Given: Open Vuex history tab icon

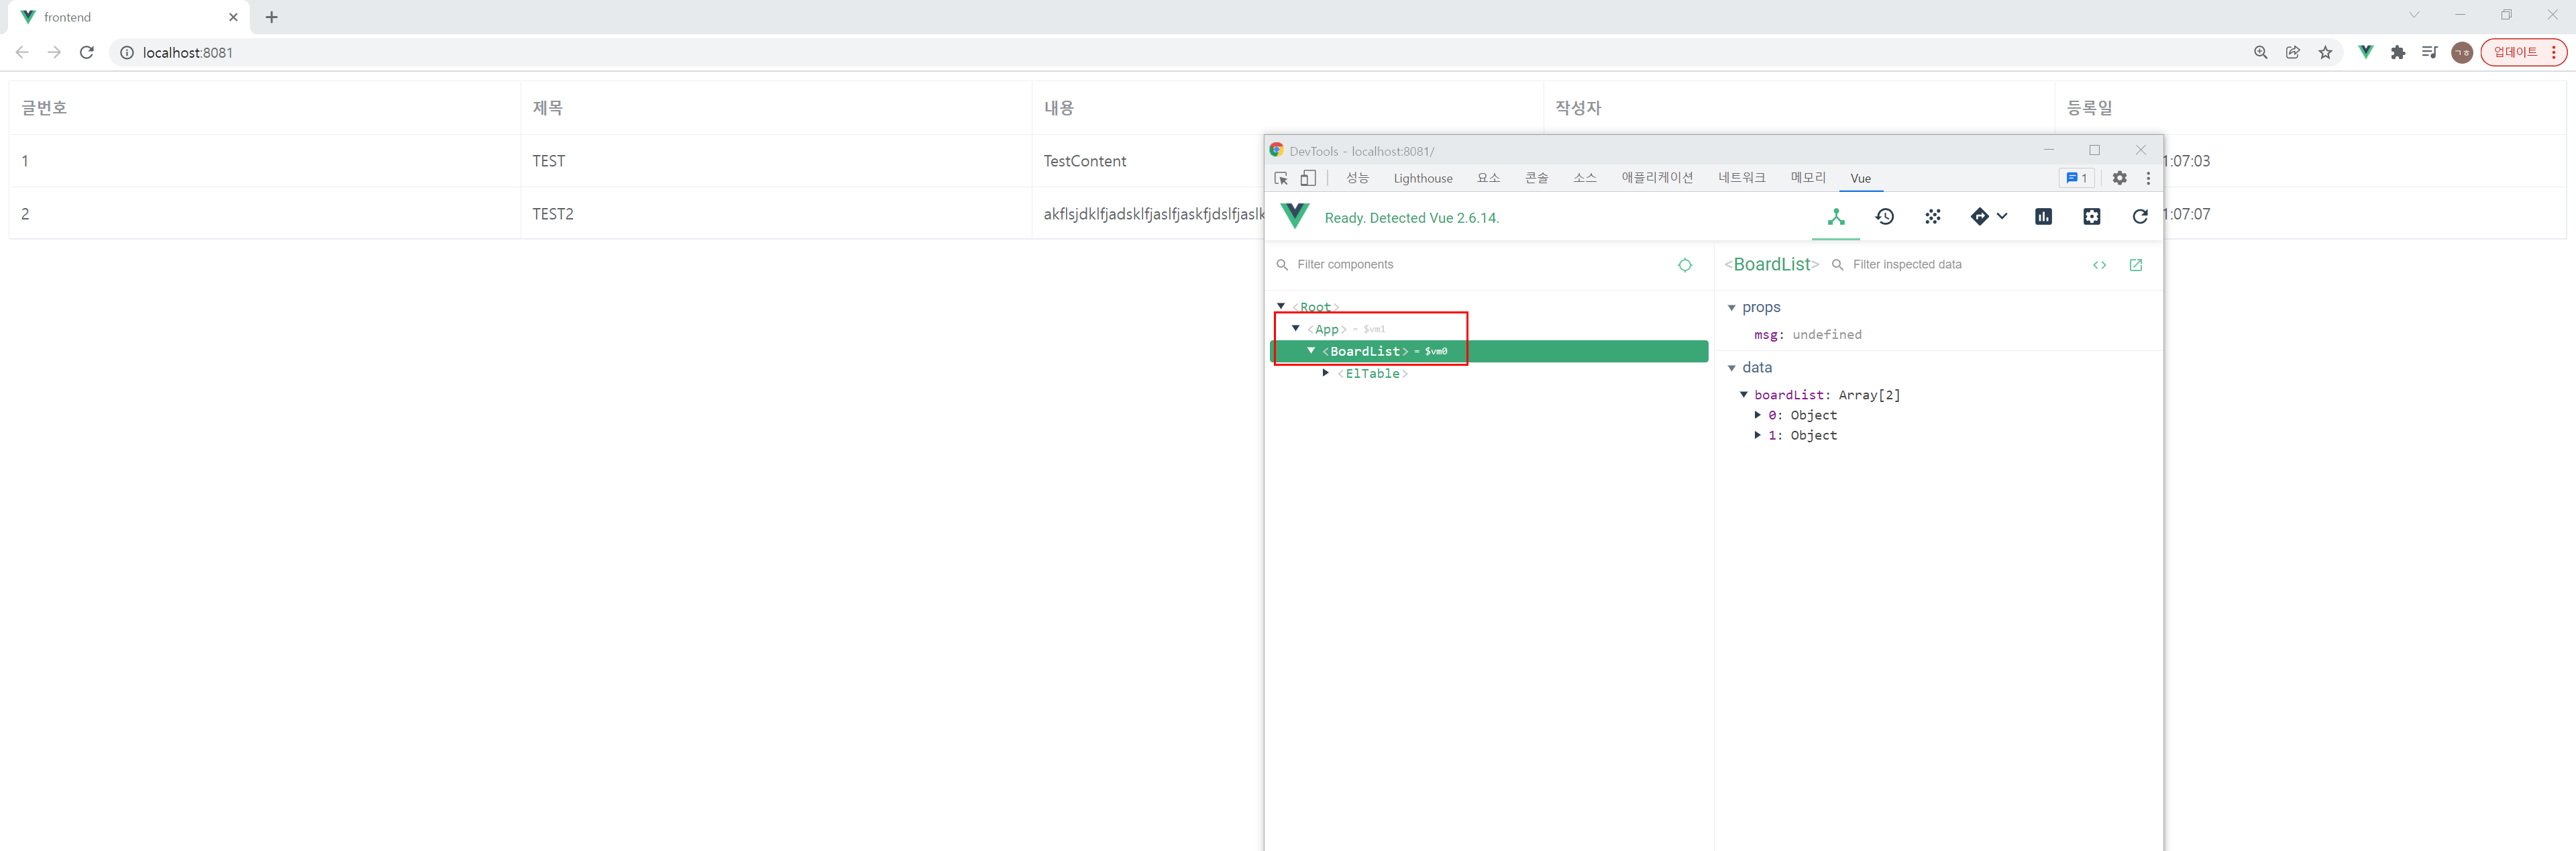Looking at the screenshot, I should (x=1884, y=217).
